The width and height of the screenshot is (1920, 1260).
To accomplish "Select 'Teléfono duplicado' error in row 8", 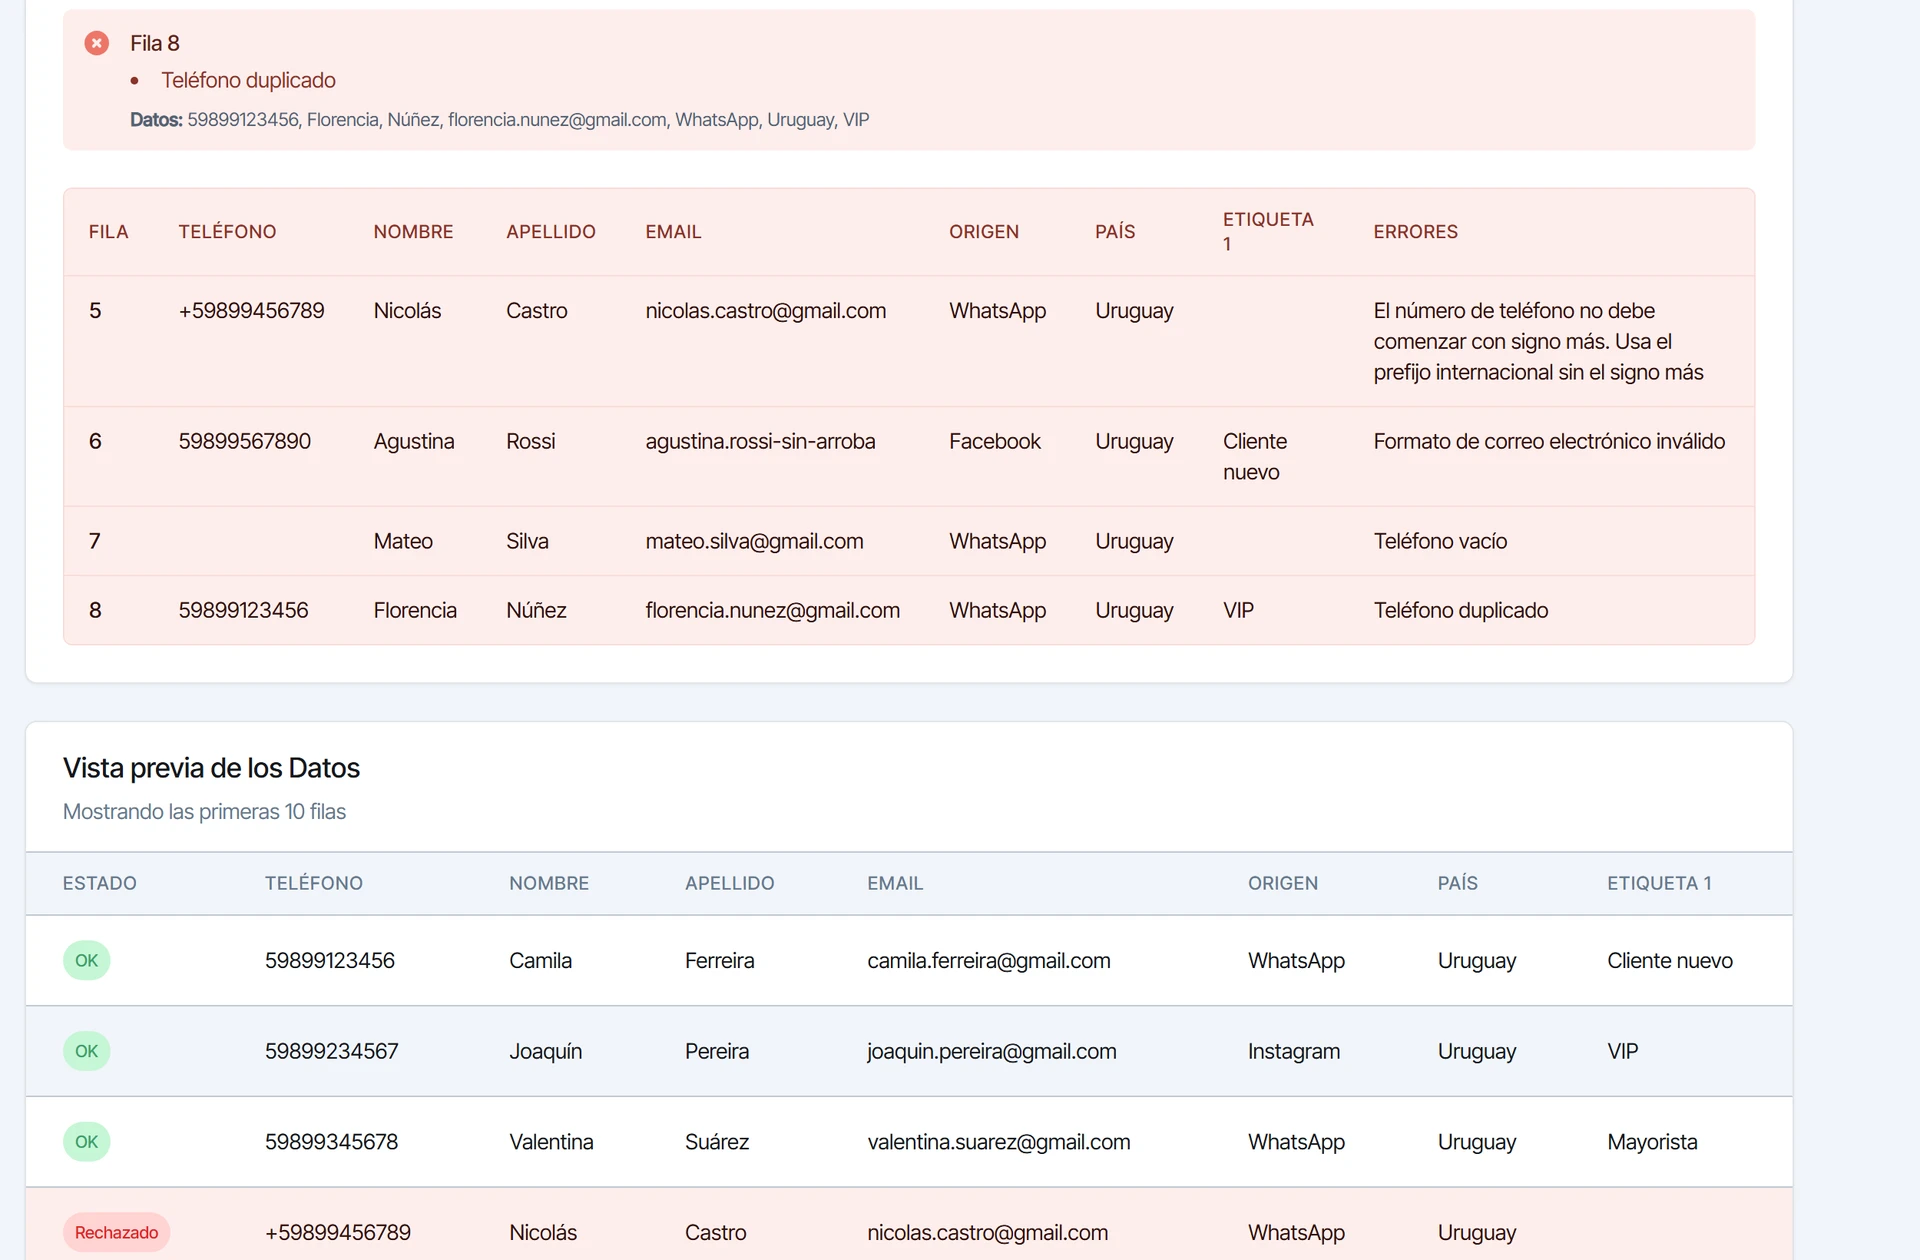I will pos(1460,611).
